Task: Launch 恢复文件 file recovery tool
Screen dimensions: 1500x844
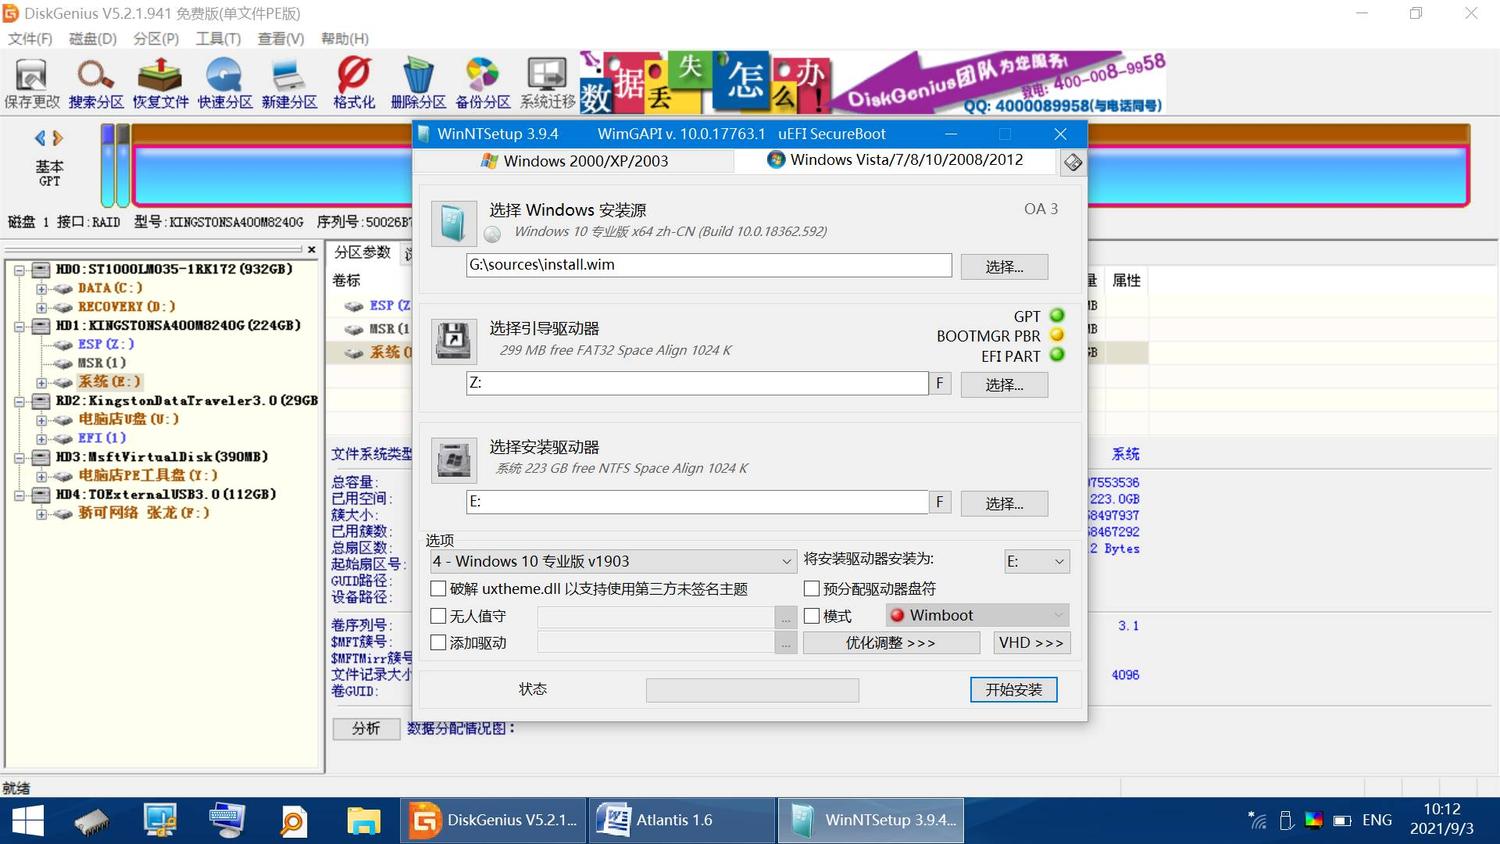Action: [x=160, y=83]
